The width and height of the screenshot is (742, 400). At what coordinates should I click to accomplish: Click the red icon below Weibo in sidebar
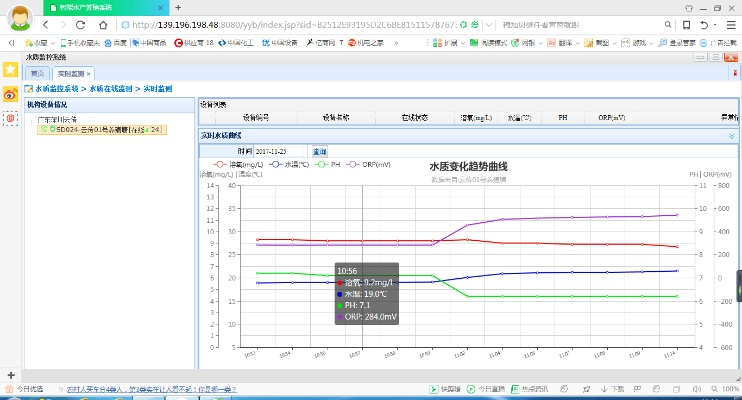(x=11, y=118)
